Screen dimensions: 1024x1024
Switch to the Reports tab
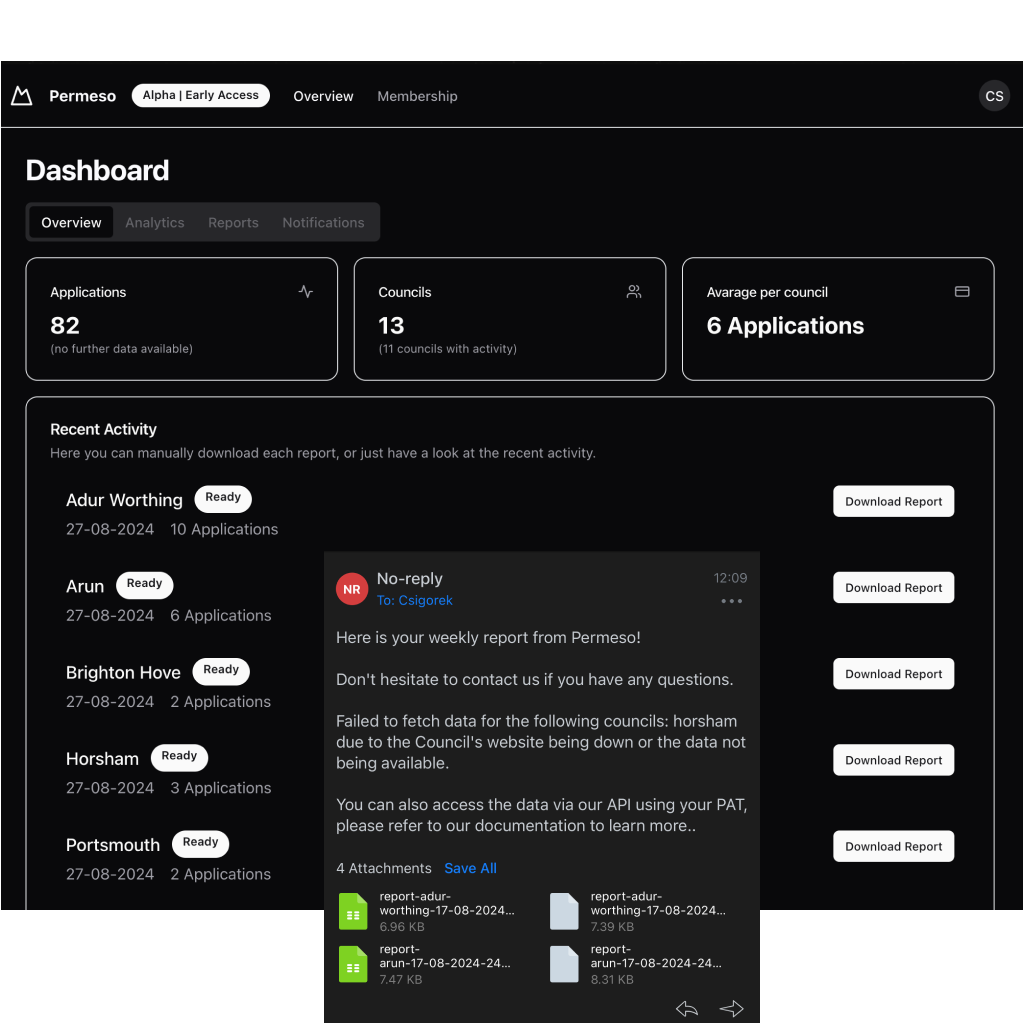(x=233, y=223)
